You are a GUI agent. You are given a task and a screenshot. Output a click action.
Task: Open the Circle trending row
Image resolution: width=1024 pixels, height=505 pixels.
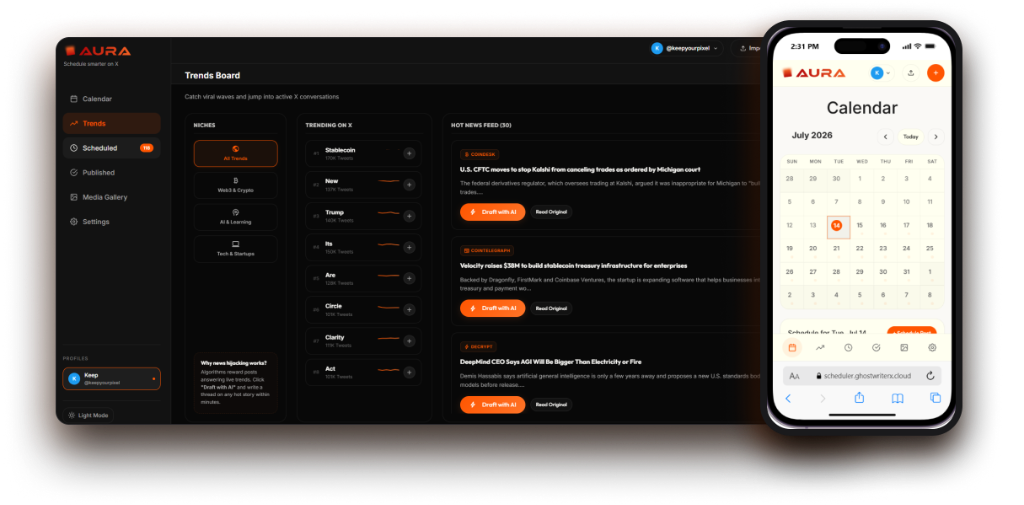(x=363, y=310)
